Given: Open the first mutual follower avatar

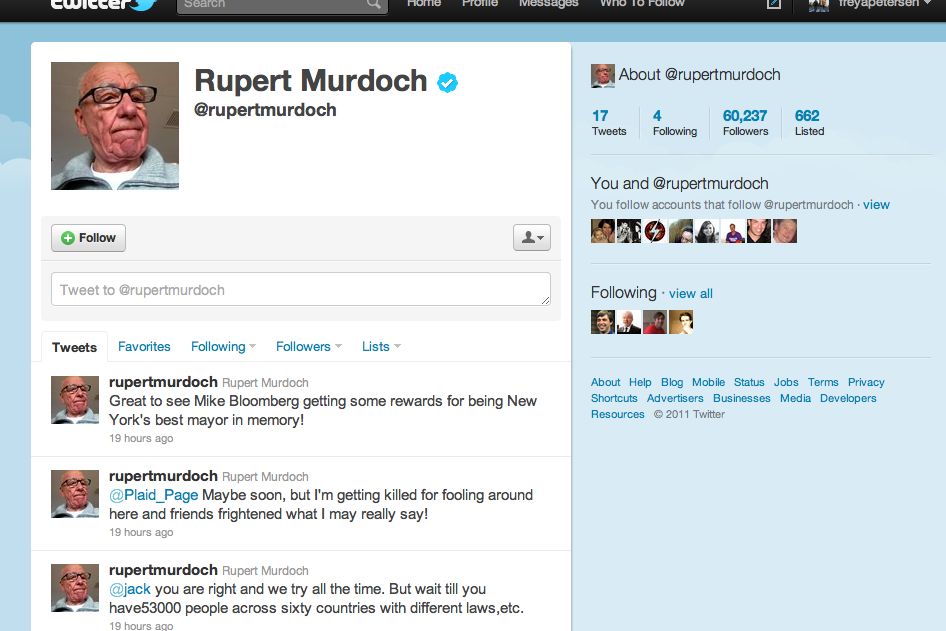Looking at the screenshot, I should pyautogui.click(x=603, y=231).
